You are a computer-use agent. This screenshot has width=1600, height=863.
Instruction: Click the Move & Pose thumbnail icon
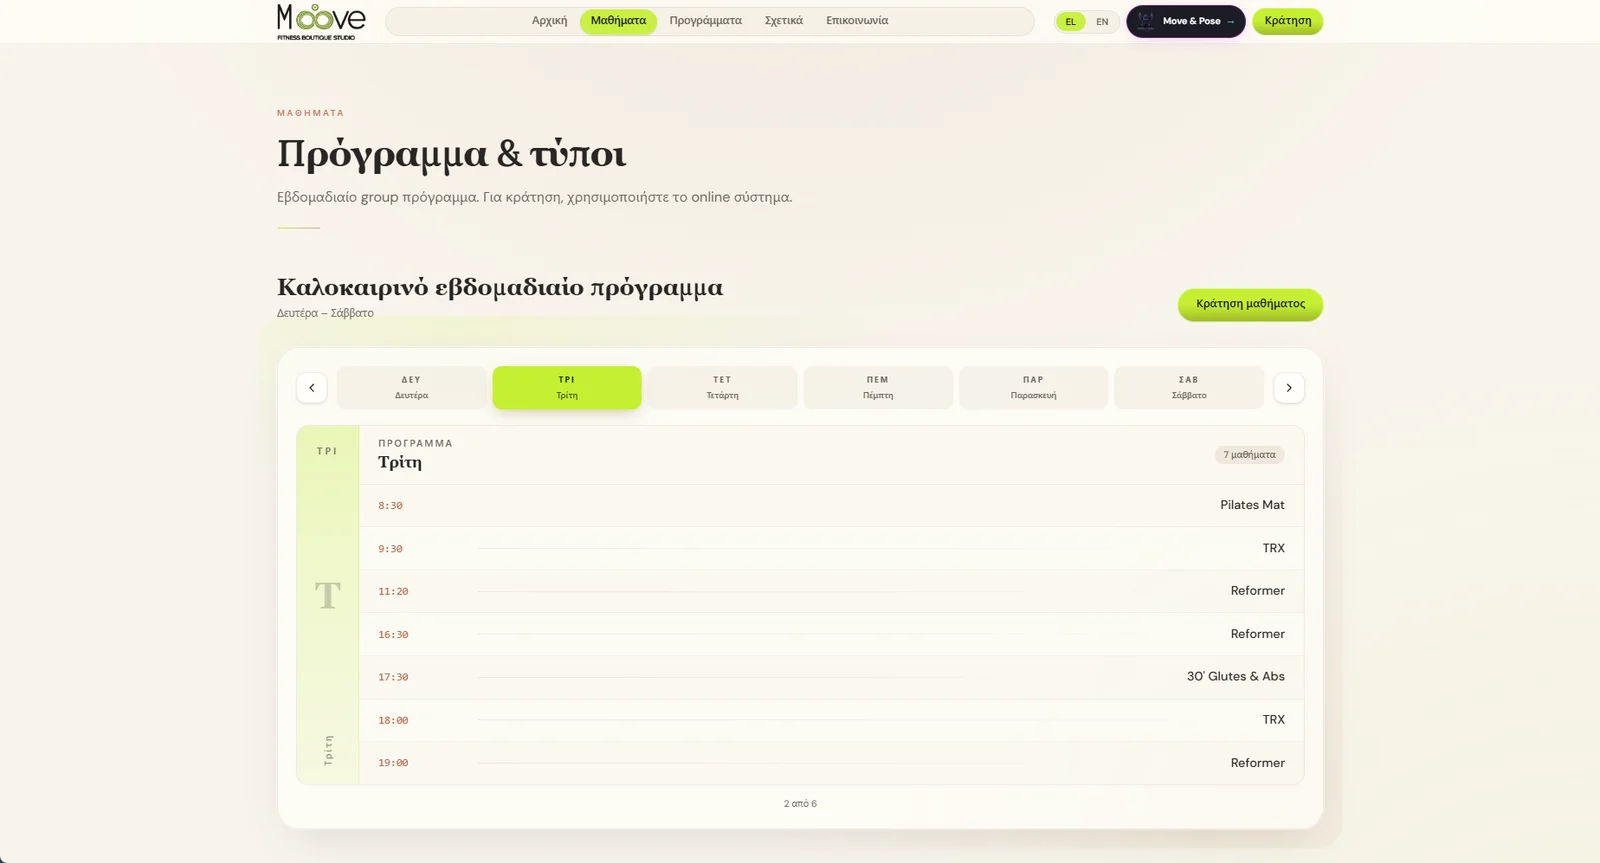(x=1146, y=21)
